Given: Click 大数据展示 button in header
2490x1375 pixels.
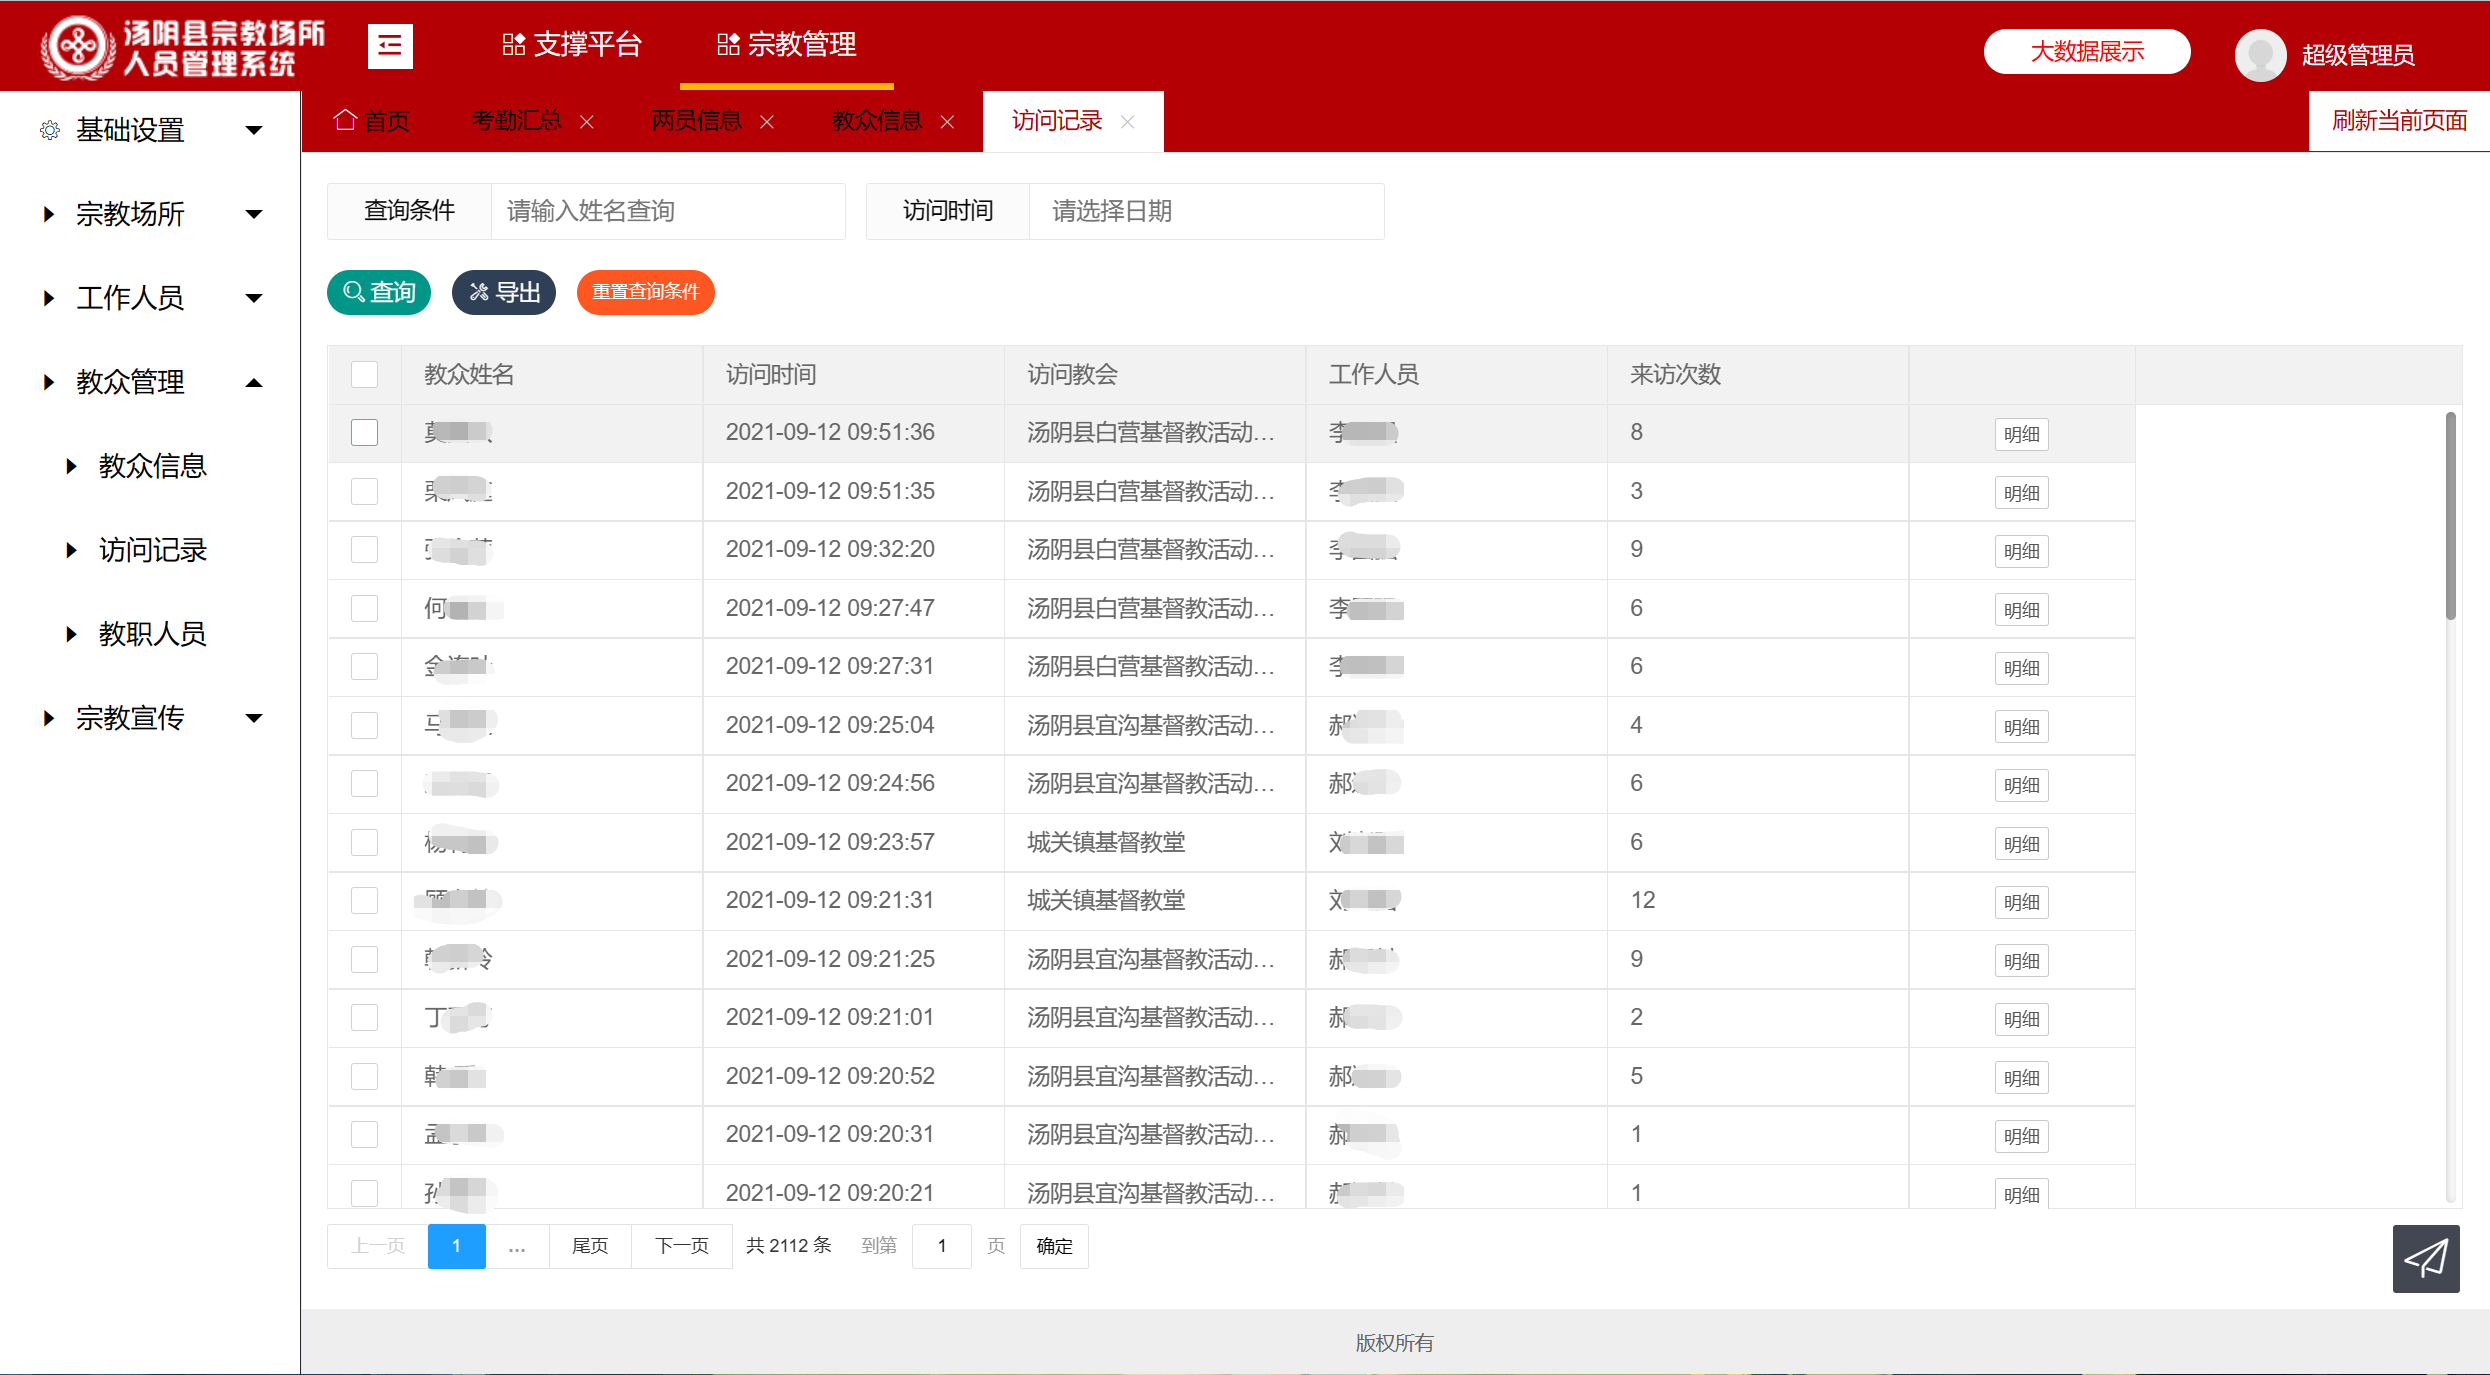Looking at the screenshot, I should [x=2087, y=52].
